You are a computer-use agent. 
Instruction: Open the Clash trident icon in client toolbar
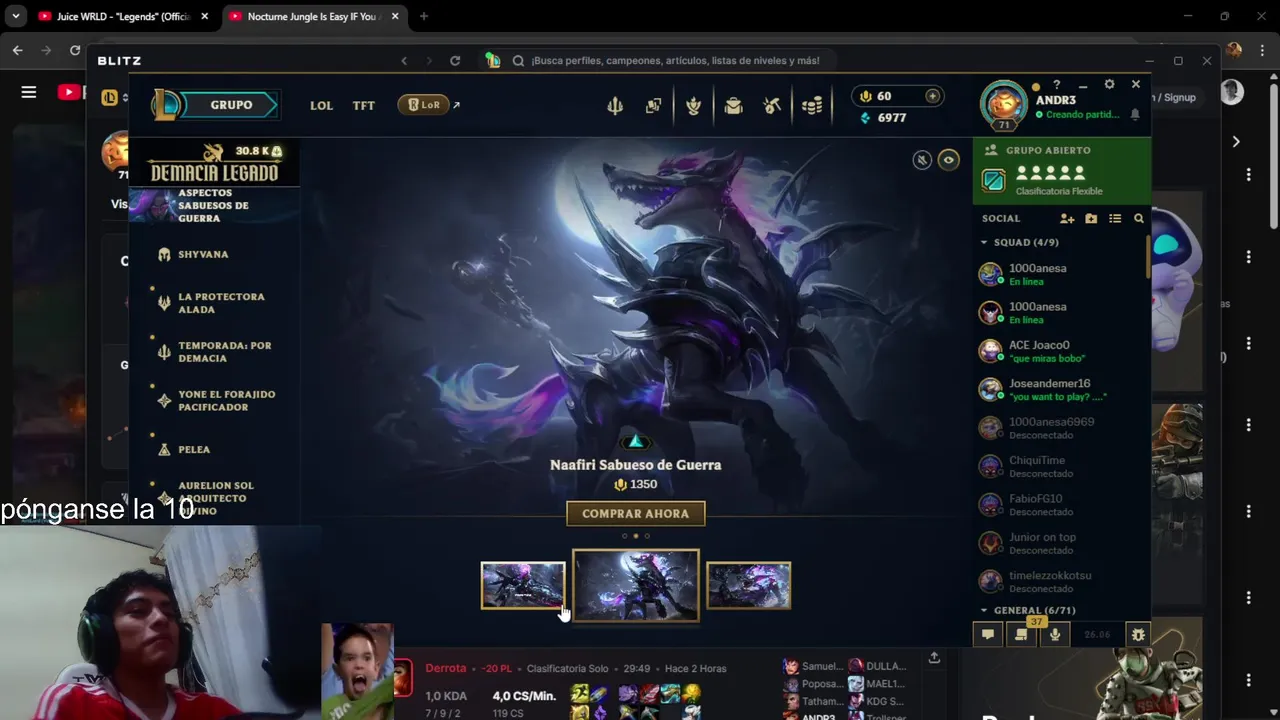pos(615,105)
